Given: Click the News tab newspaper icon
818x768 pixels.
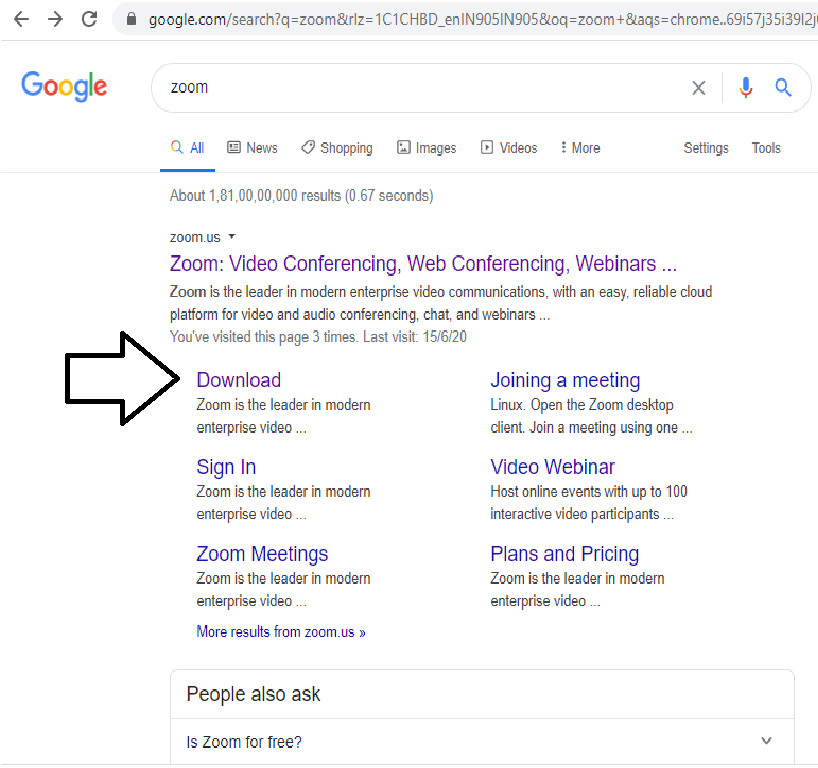Looking at the screenshot, I should click(x=234, y=147).
